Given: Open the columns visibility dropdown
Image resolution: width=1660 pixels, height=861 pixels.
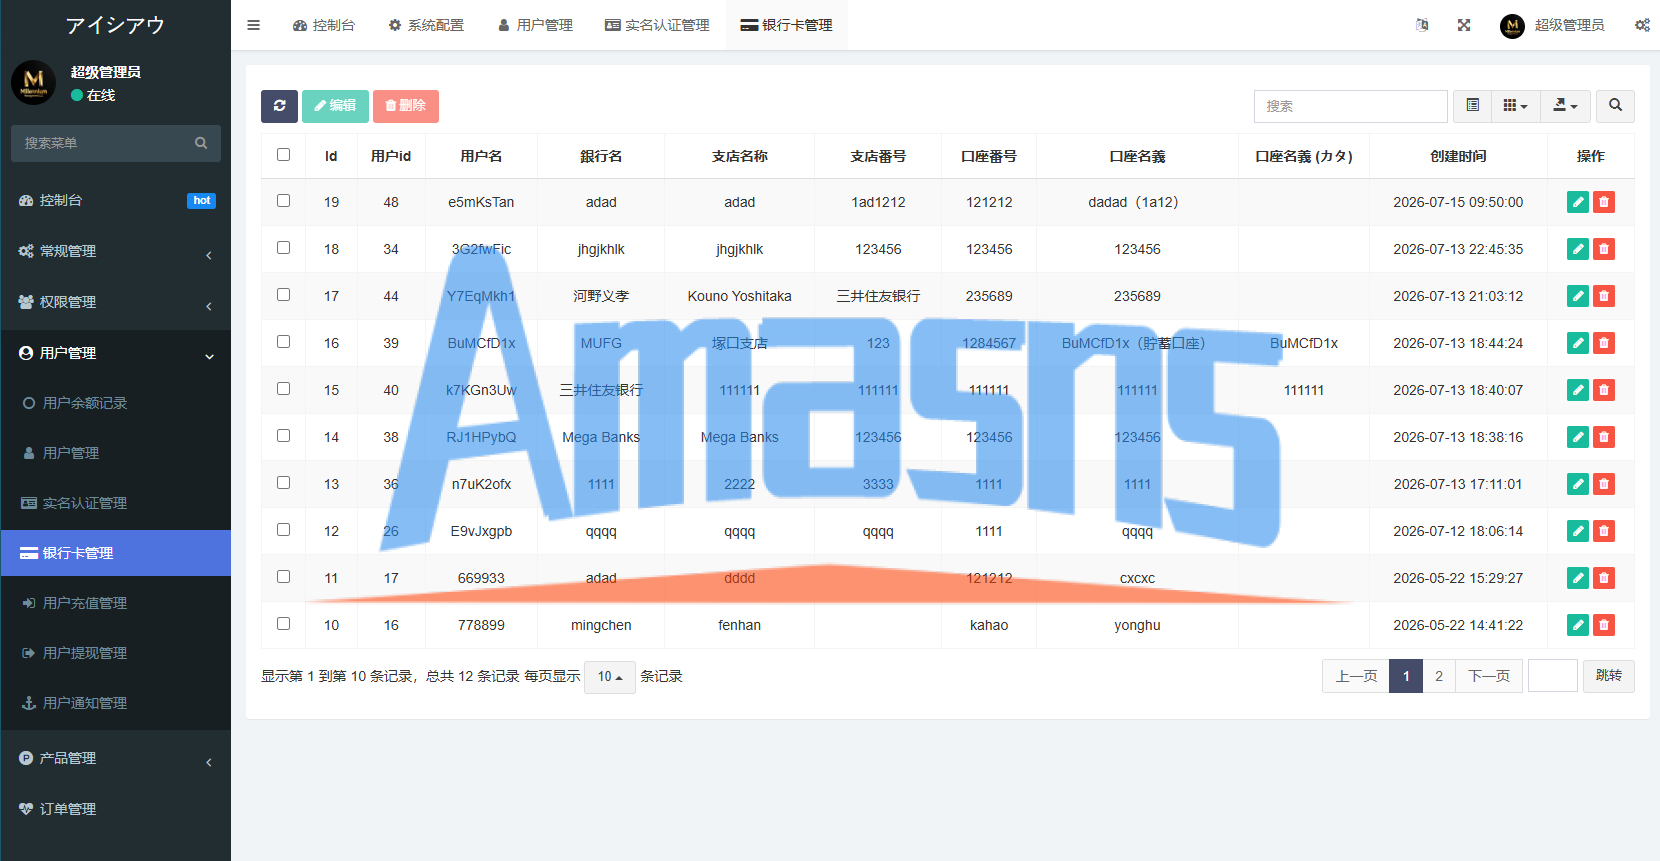Looking at the screenshot, I should (x=1516, y=106).
